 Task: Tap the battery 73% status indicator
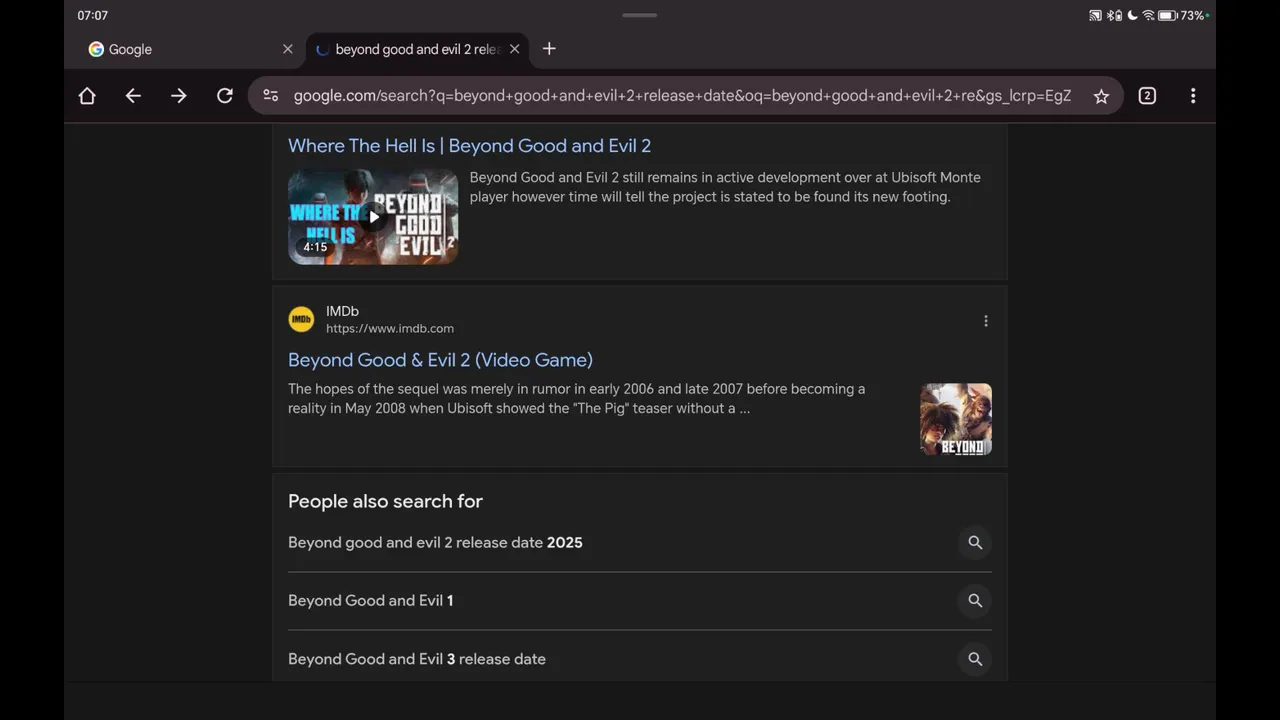coord(1183,15)
